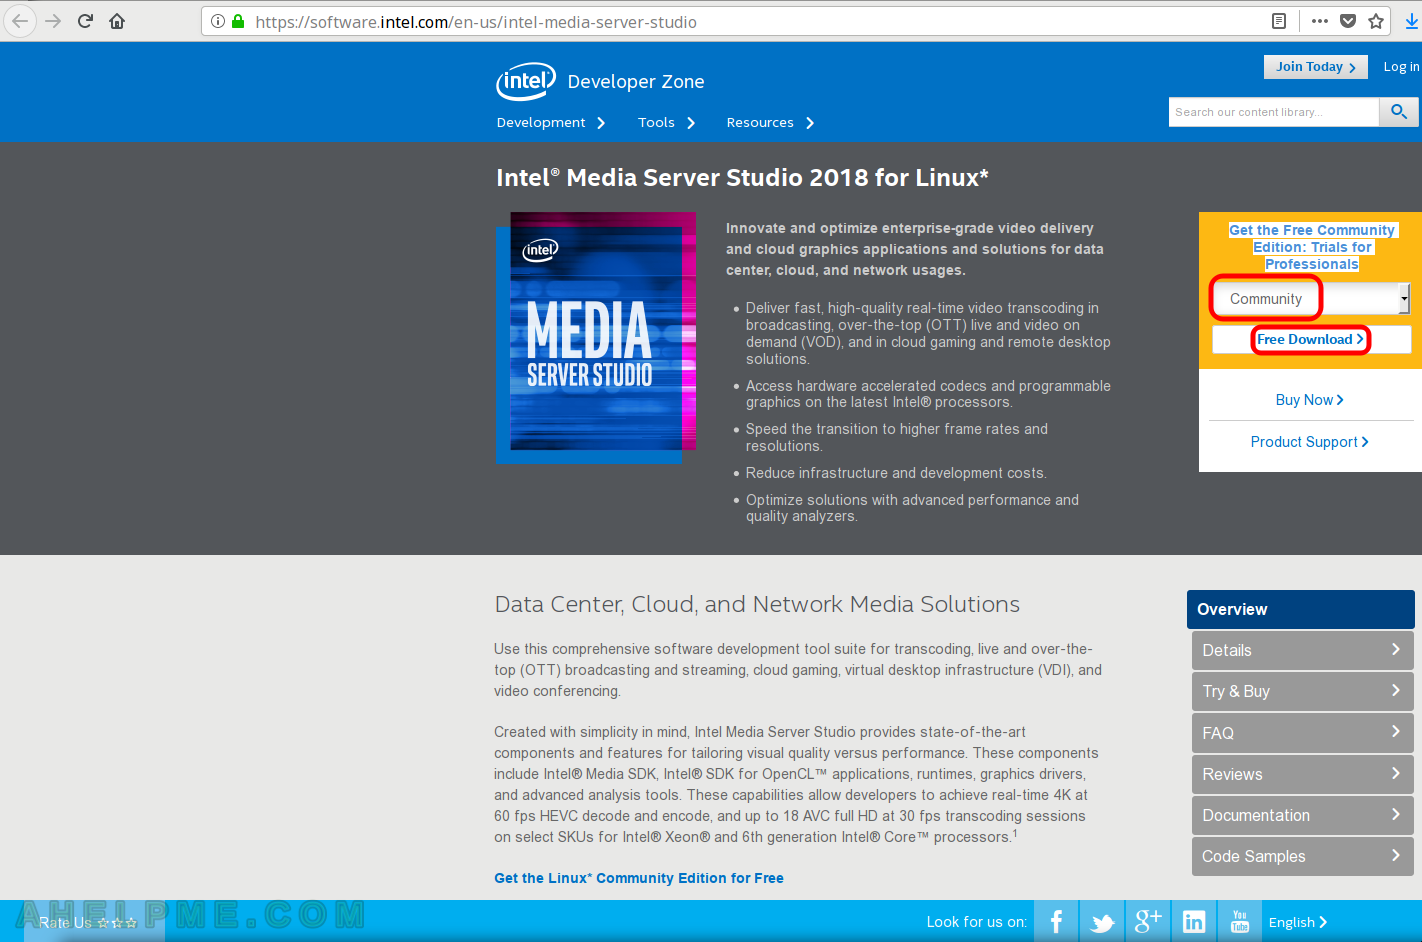Click the Log in link

click(1401, 67)
